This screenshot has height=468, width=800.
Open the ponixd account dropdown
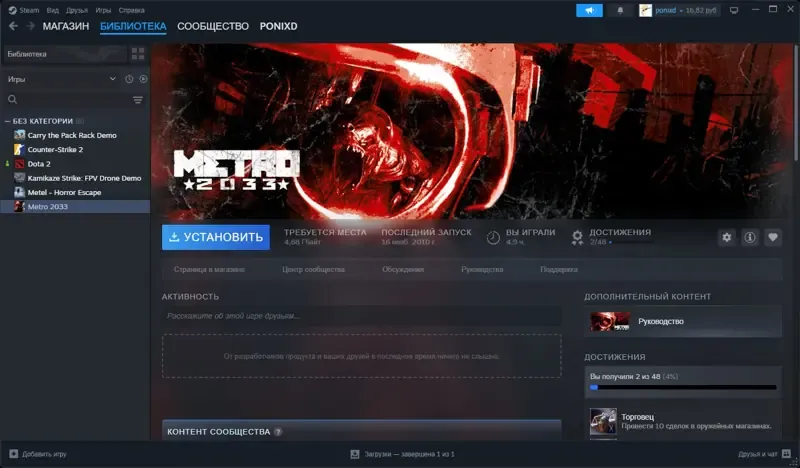tap(681, 10)
